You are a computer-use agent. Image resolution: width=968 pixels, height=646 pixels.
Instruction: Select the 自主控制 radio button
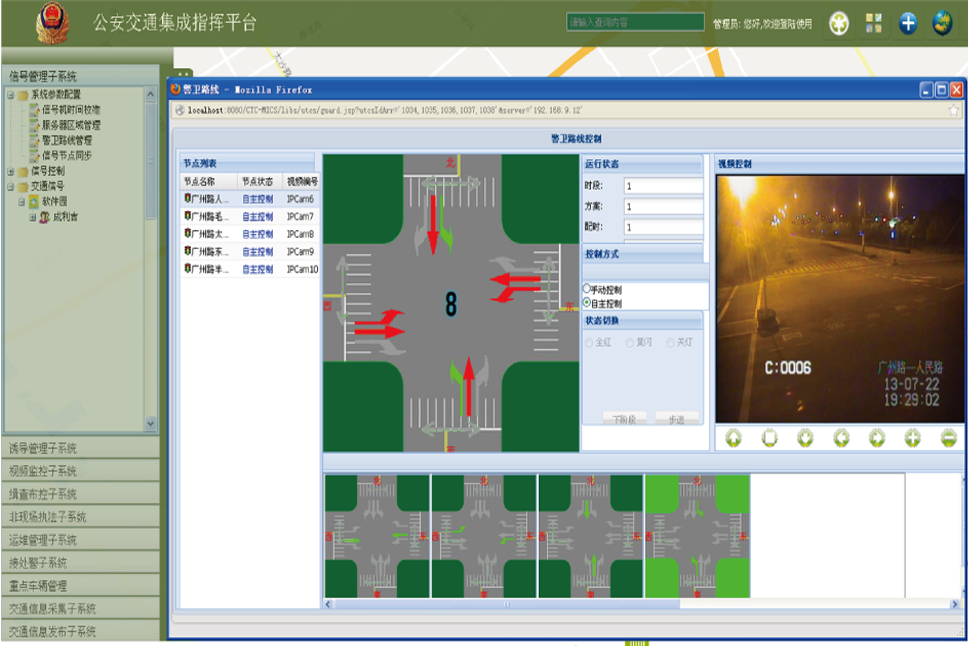pos(588,303)
